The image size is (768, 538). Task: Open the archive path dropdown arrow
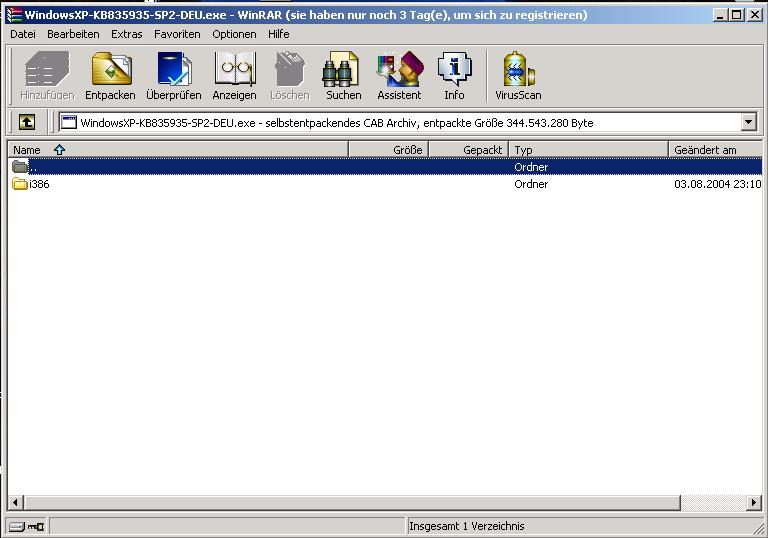748,122
